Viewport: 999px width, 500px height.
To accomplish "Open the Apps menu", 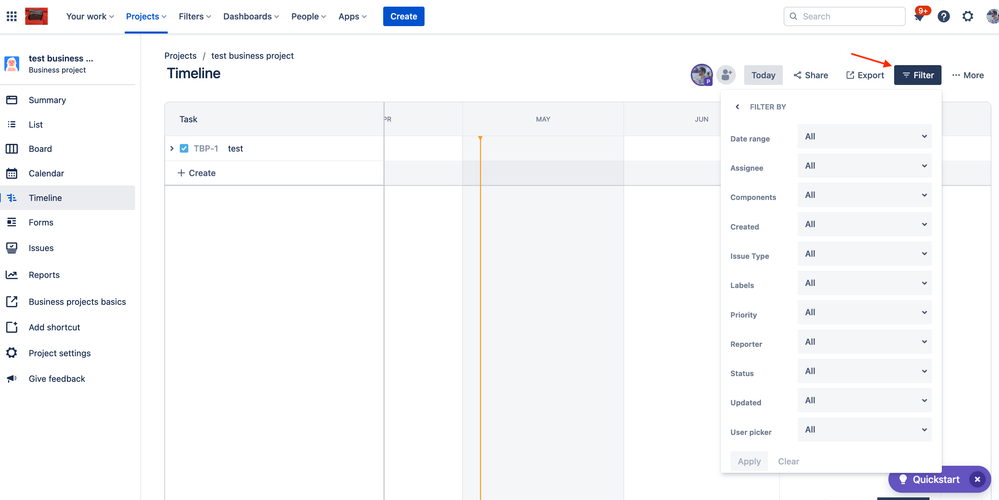I will [352, 17].
